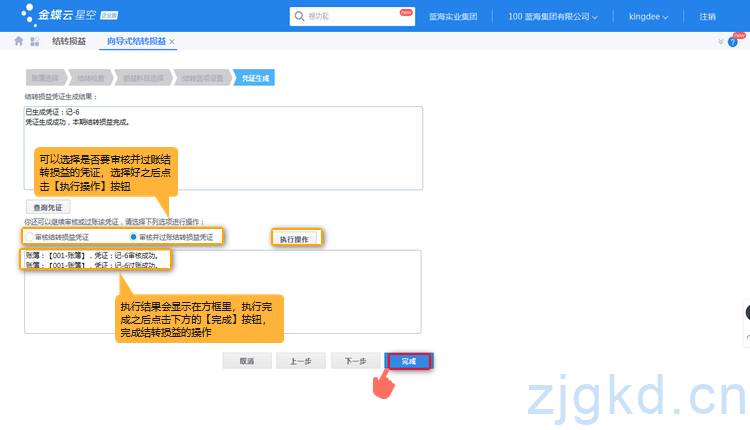Click the 取消 button
750x430 pixels.
246,361
